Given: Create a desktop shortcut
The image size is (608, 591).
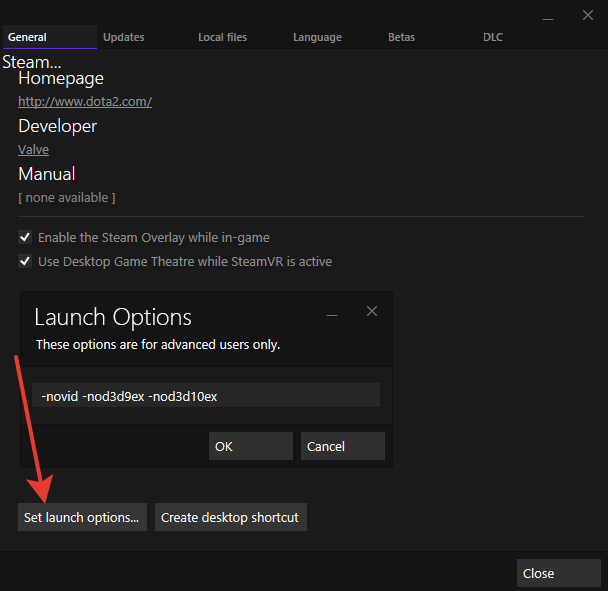Looking at the screenshot, I should (x=230, y=517).
